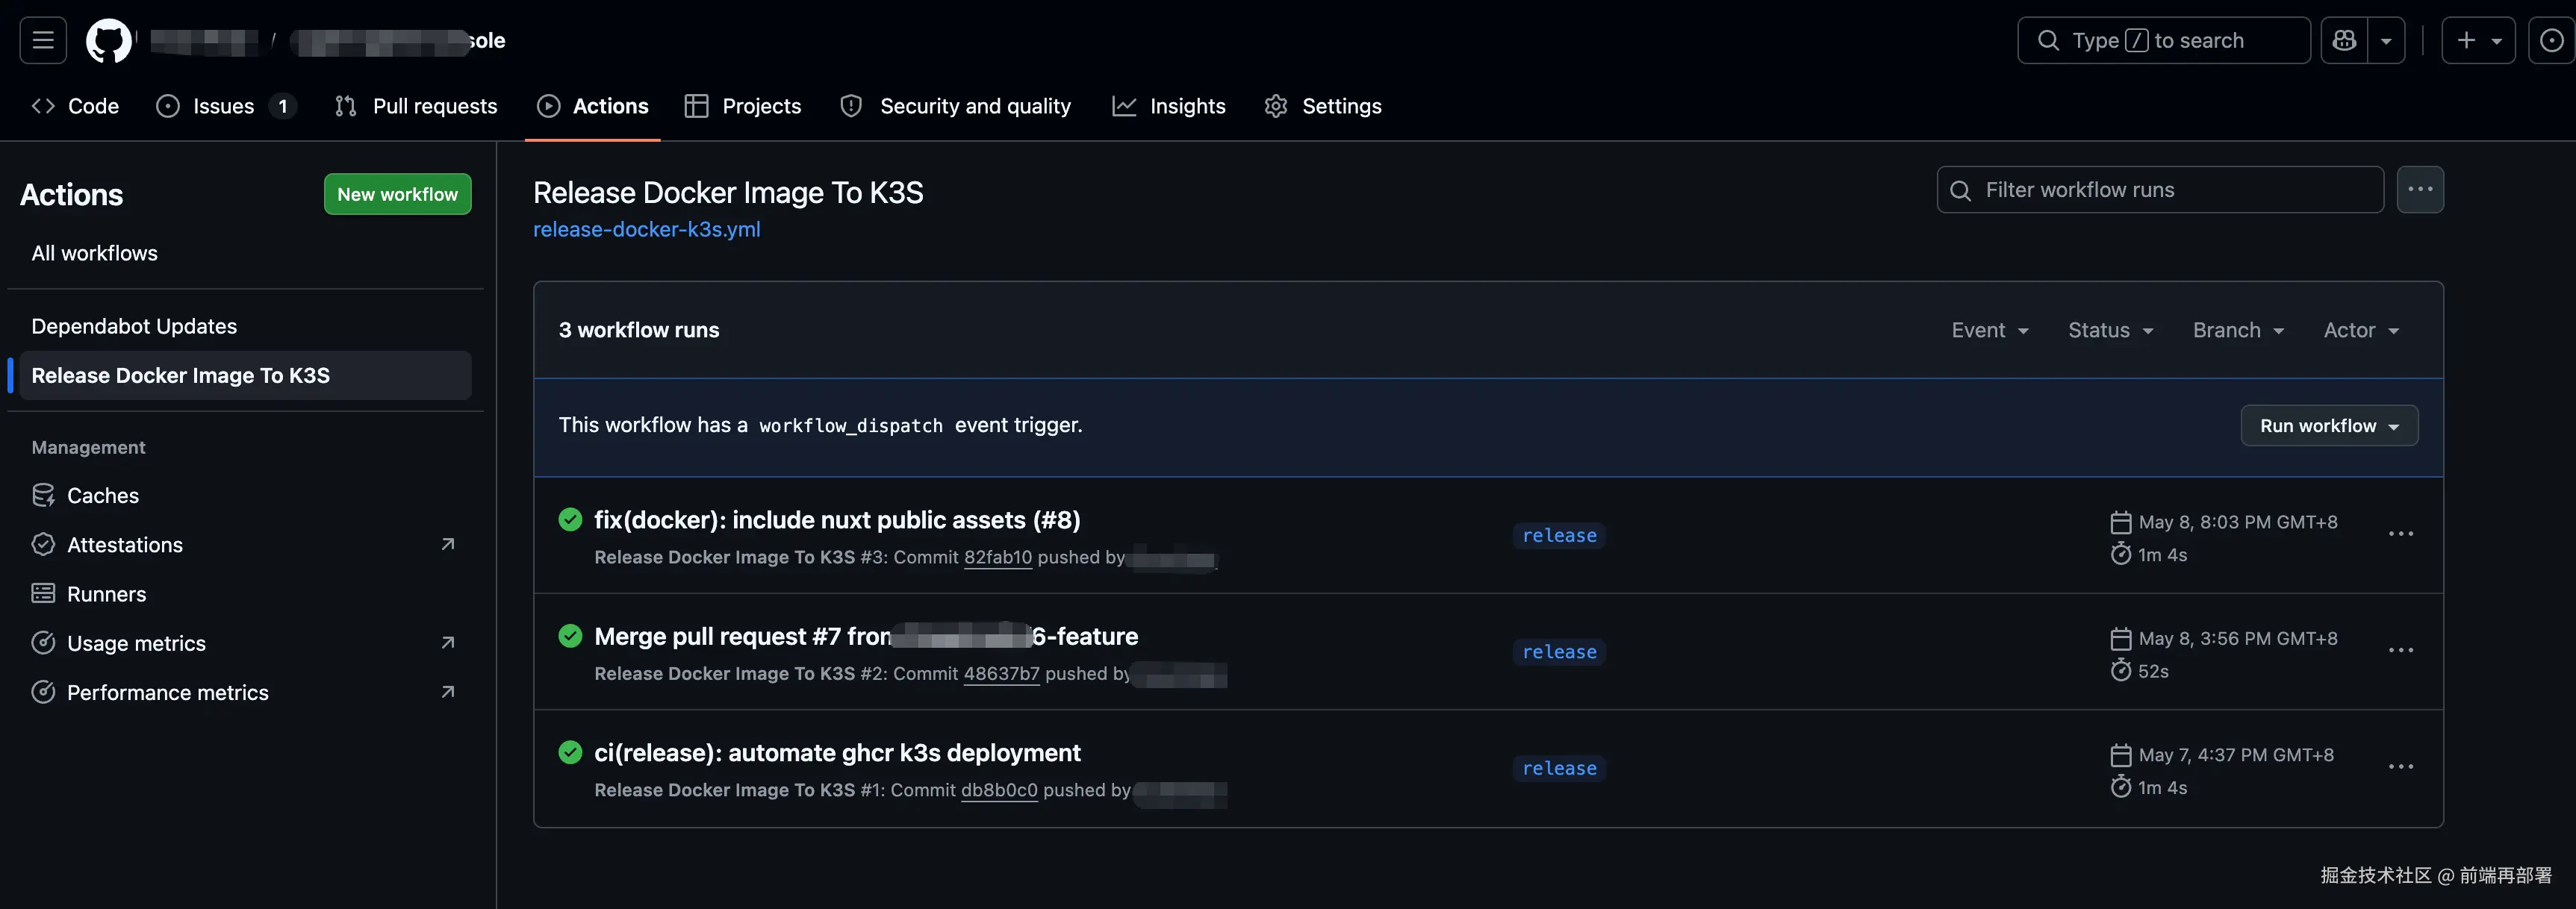Screen dimensions: 2576x909
Task: Open Usage metrics page
Action: pyautogui.click(x=245, y=643)
